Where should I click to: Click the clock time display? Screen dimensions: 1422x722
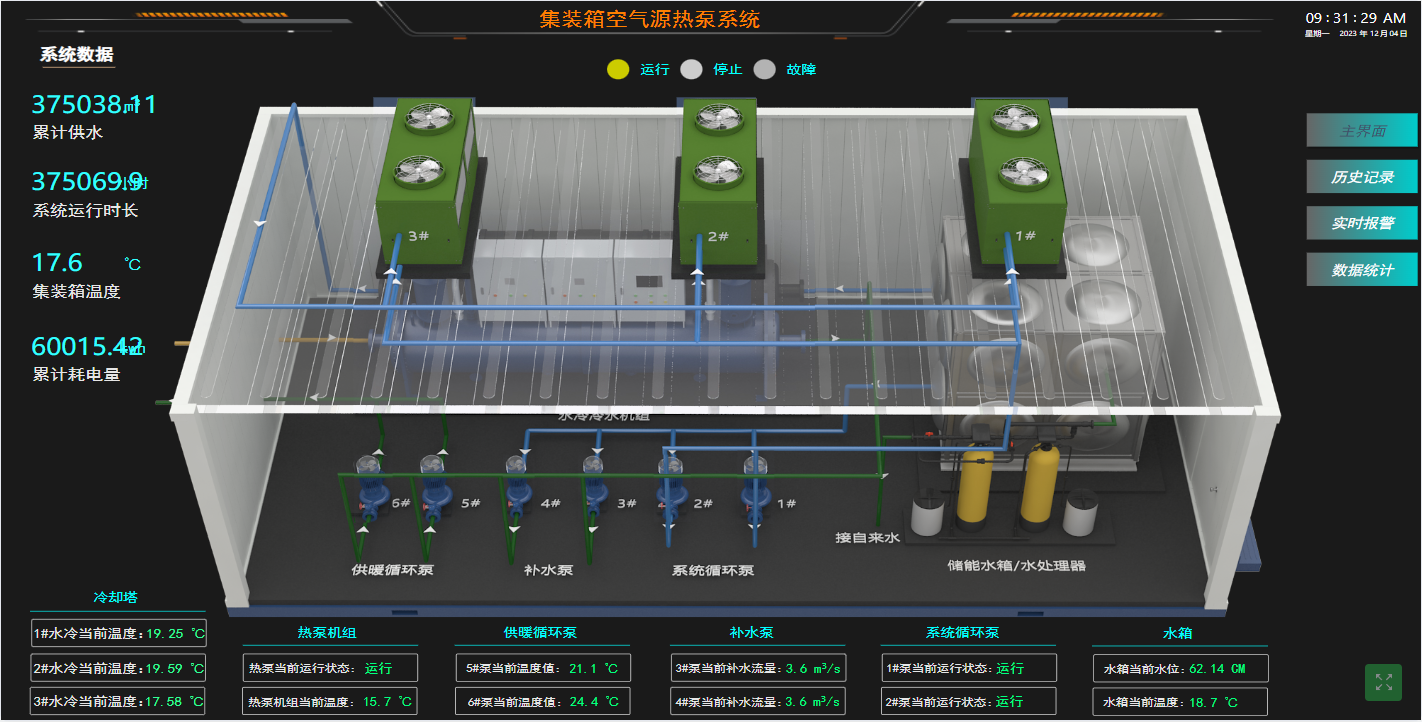pyautogui.click(x=1355, y=18)
